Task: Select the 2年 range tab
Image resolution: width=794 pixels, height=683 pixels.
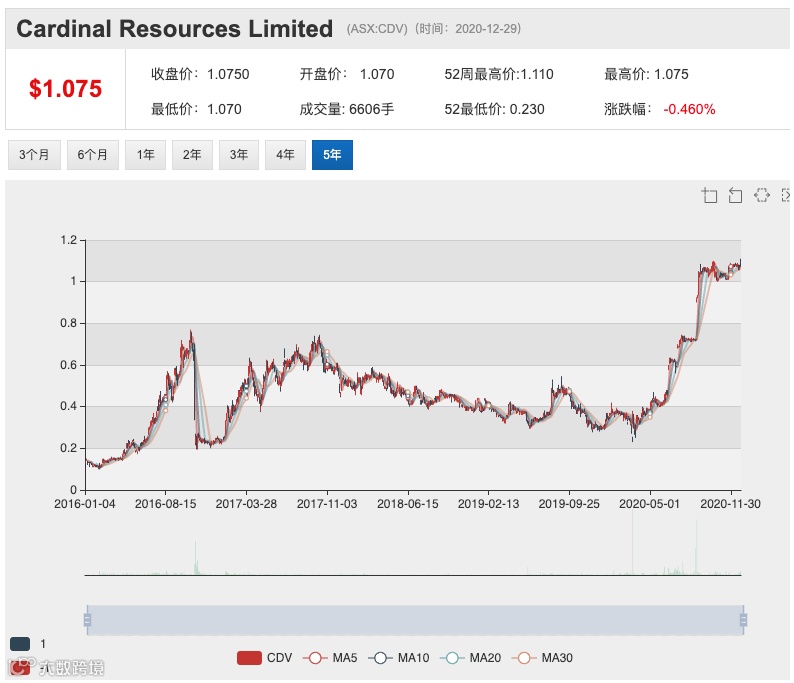Action: tap(192, 155)
